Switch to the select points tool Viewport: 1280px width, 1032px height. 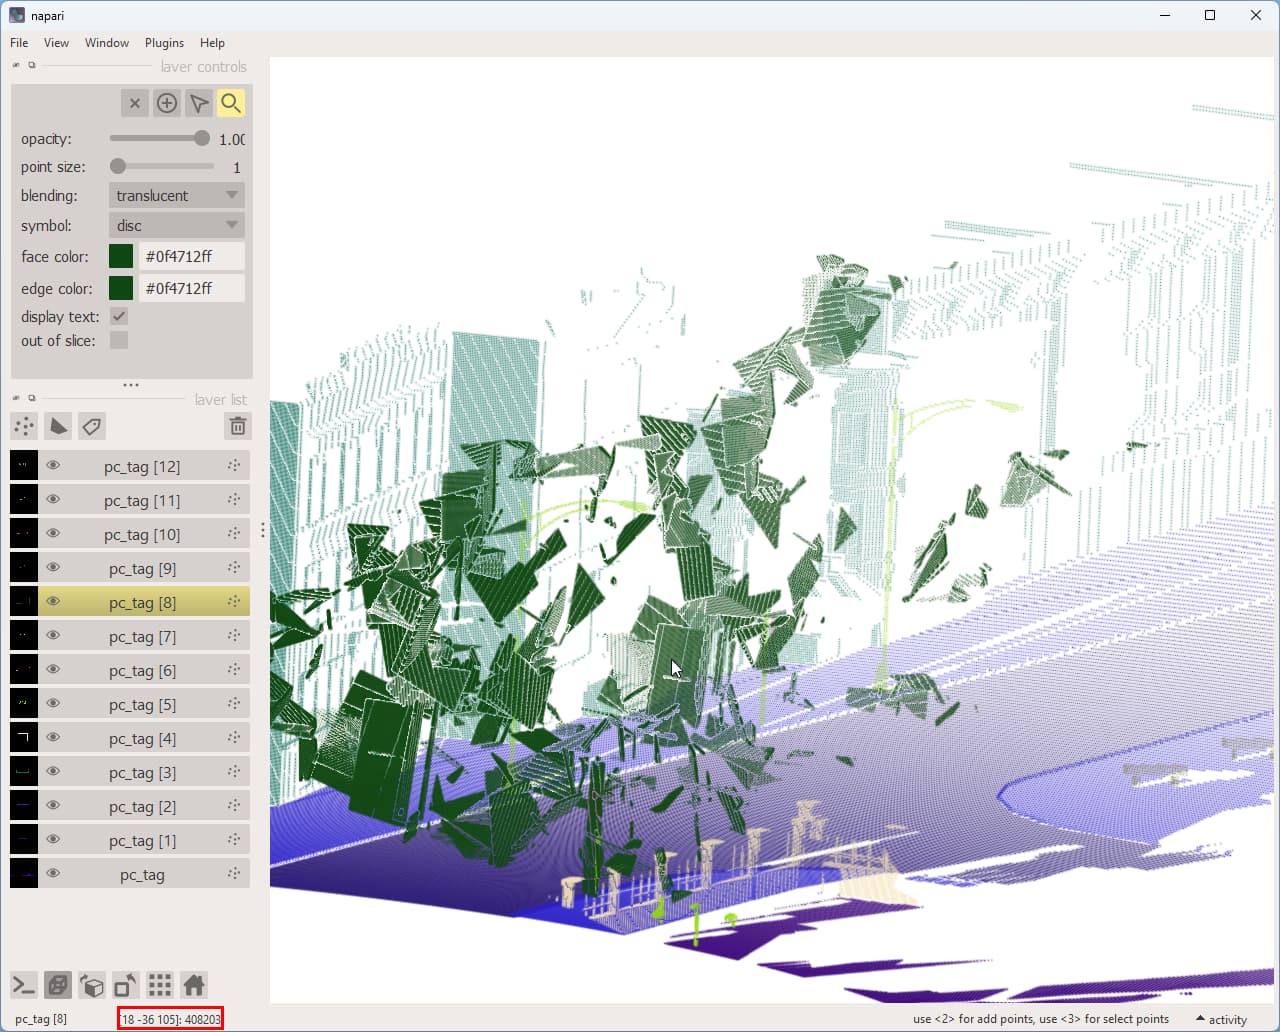198,102
